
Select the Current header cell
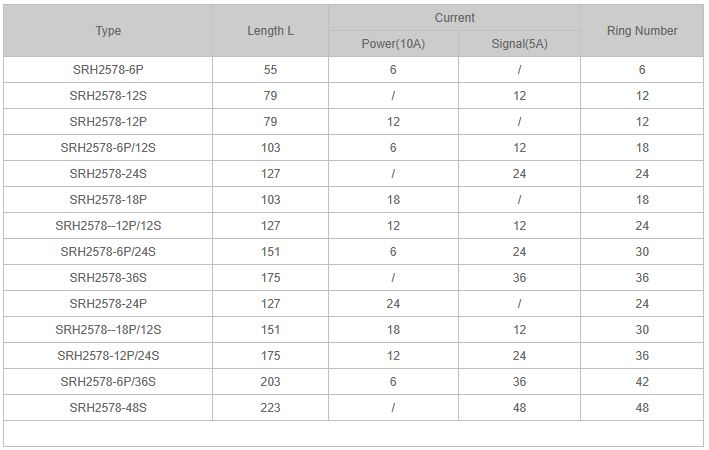pyautogui.click(x=454, y=18)
